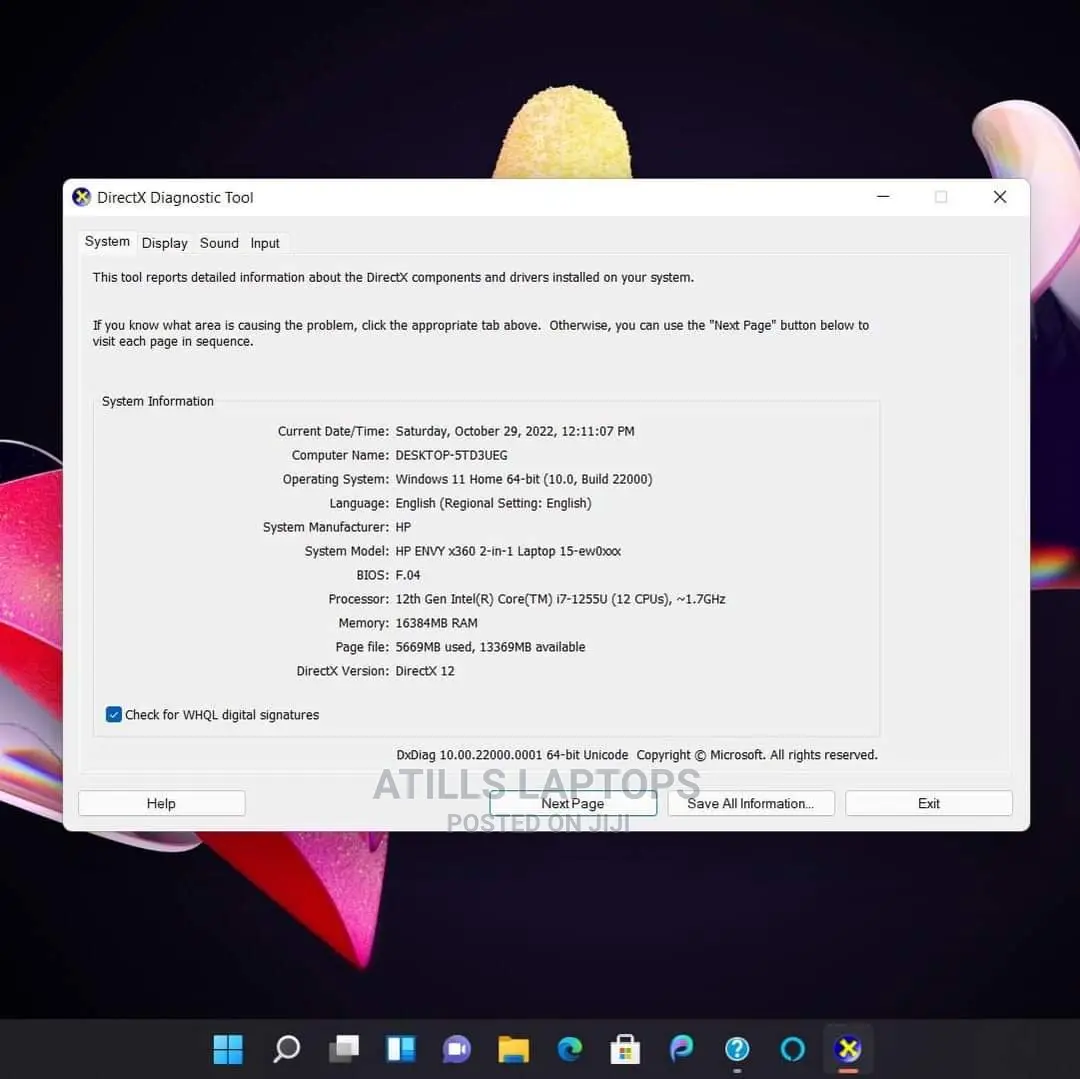Launch Microsoft Edge from taskbar
The image size is (1080, 1079).
click(570, 1049)
